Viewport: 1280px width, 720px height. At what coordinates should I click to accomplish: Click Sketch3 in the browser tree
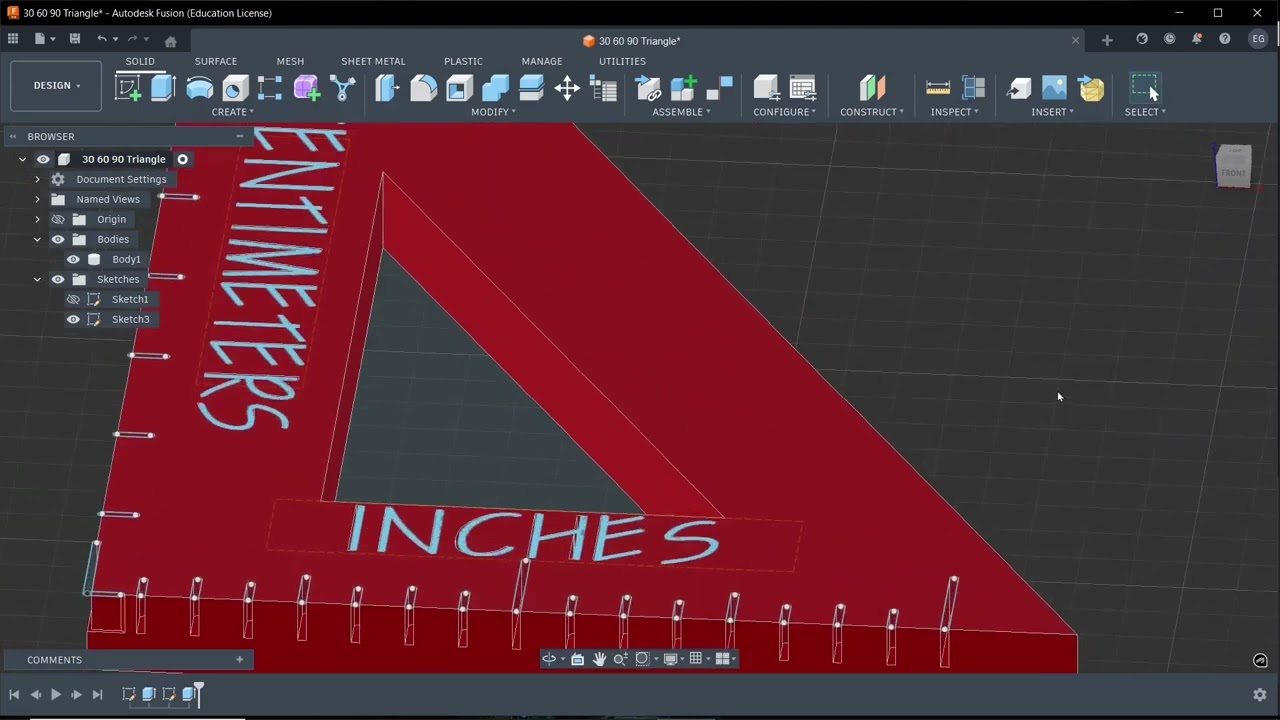130,319
